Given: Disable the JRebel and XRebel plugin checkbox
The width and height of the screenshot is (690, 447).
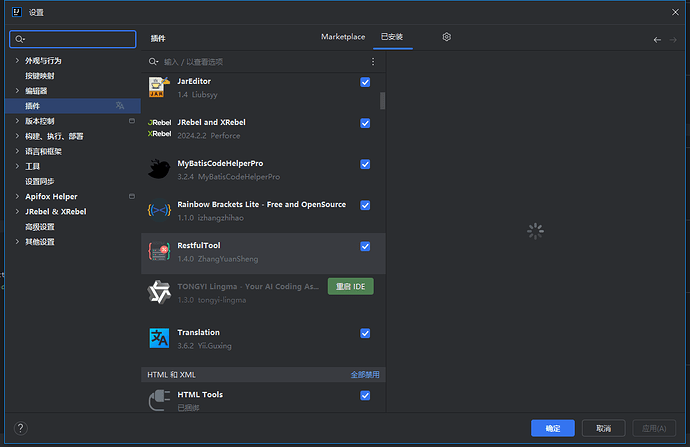Looking at the screenshot, I should coord(365,123).
